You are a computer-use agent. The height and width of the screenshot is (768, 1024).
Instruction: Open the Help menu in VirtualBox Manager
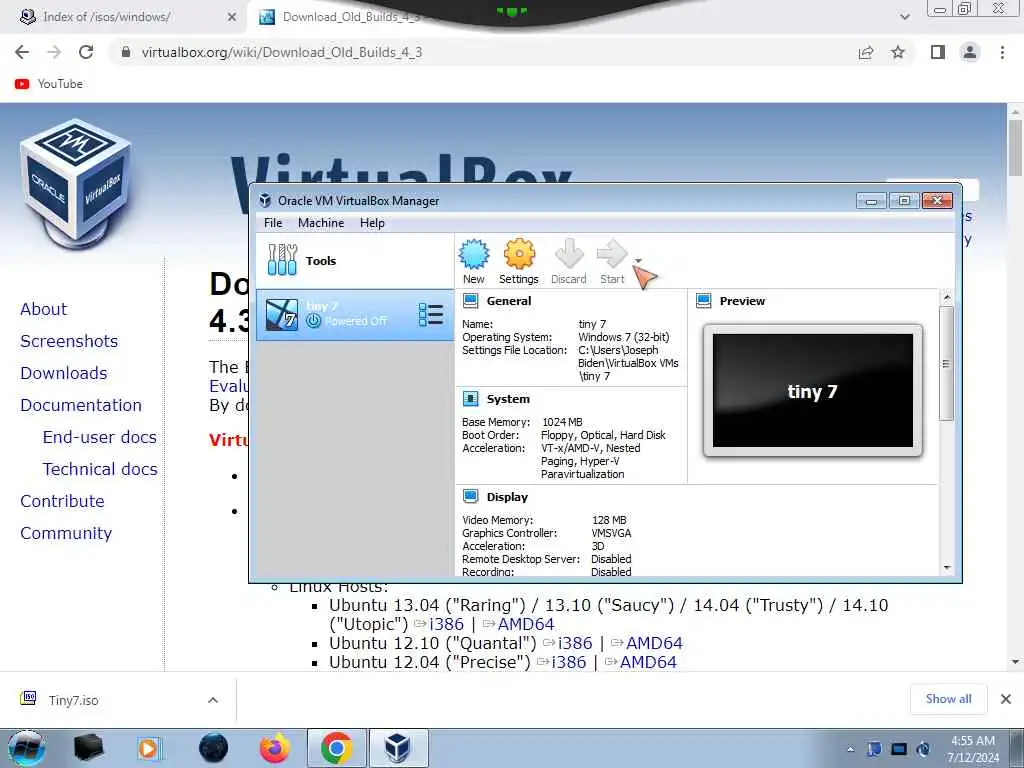pyautogui.click(x=372, y=223)
